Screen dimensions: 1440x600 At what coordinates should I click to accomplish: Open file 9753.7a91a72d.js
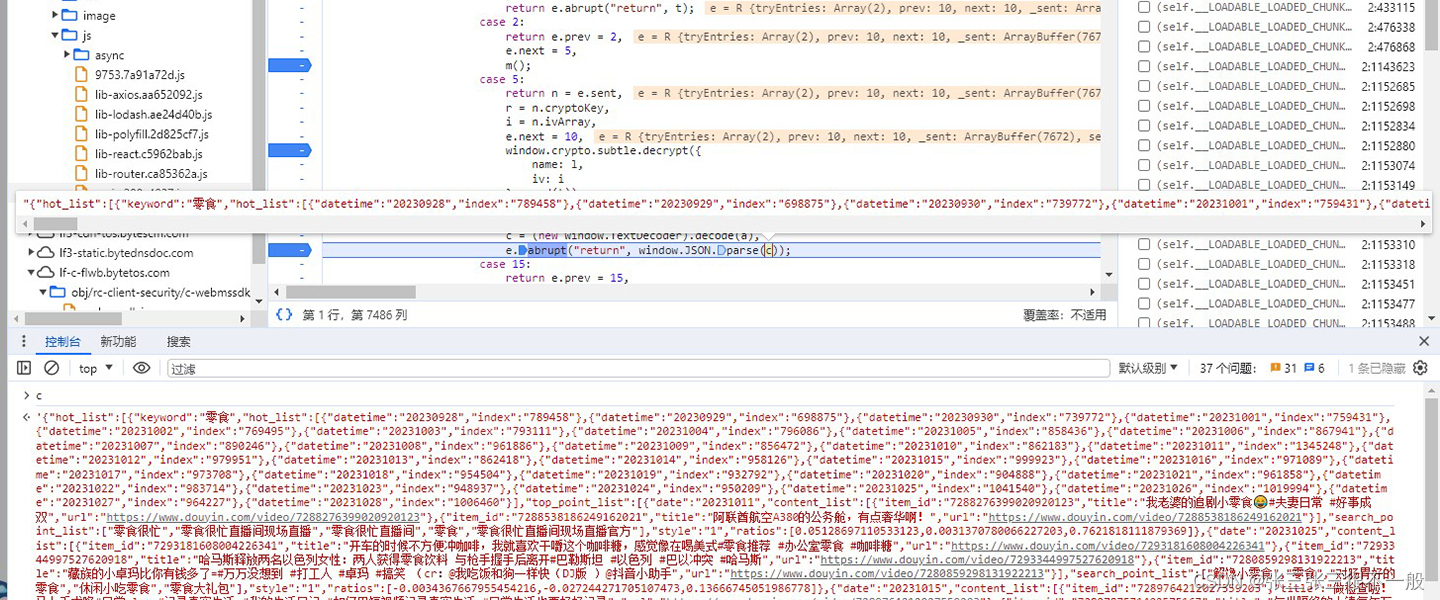pyautogui.click(x=139, y=75)
